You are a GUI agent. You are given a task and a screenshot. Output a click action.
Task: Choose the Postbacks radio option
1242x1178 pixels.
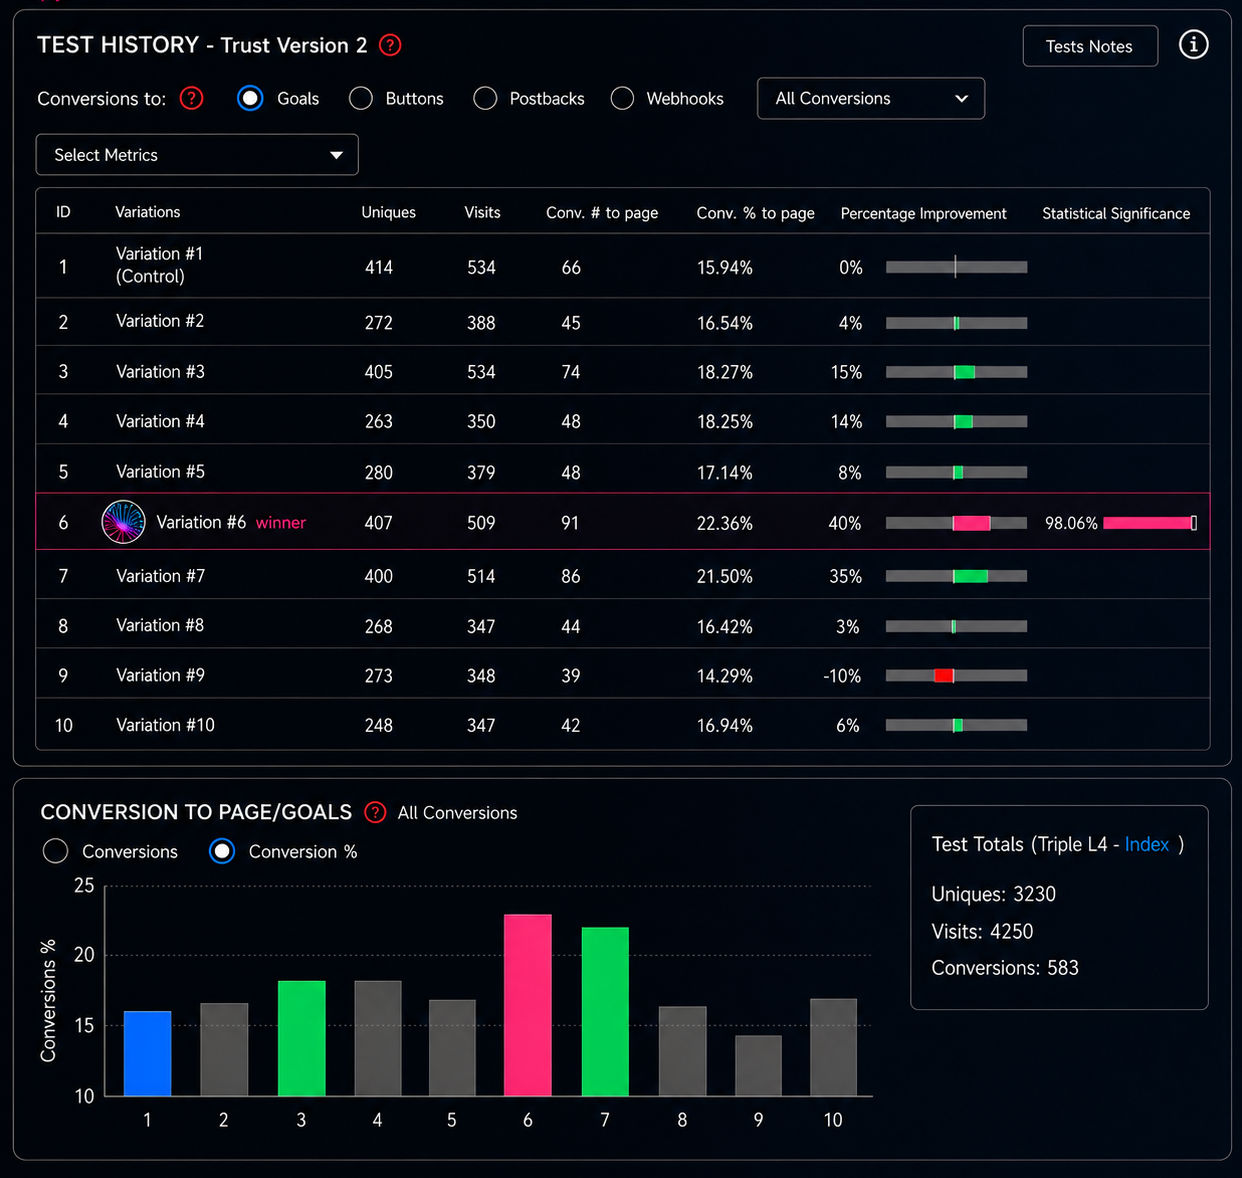[x=485, y=98]
